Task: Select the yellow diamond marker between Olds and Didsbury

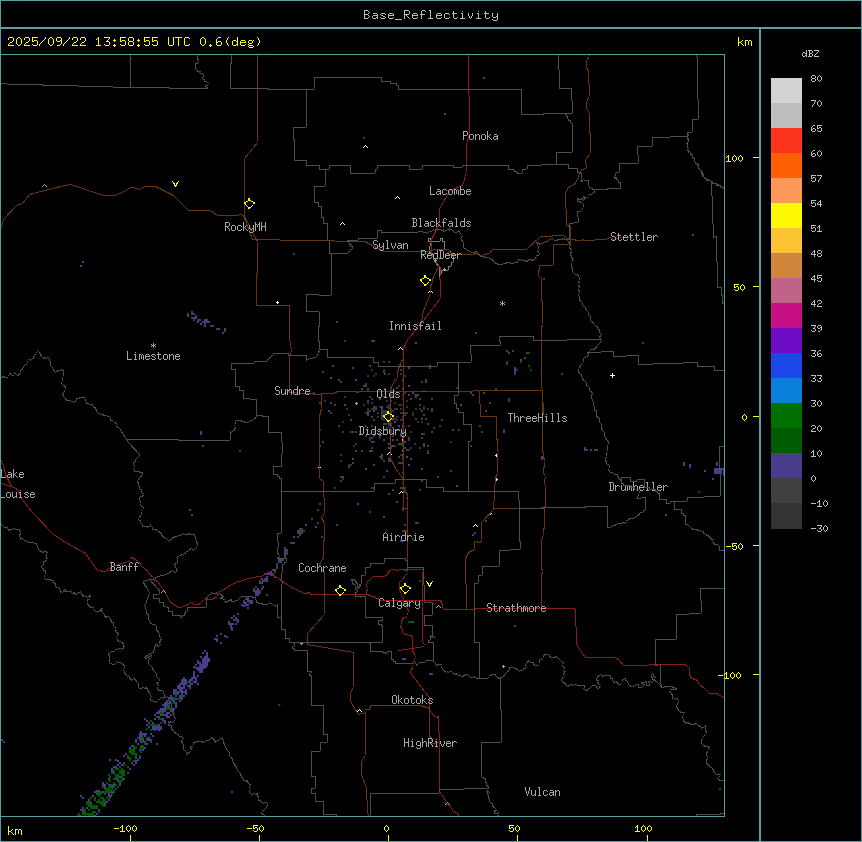Action: pos(389,416)
